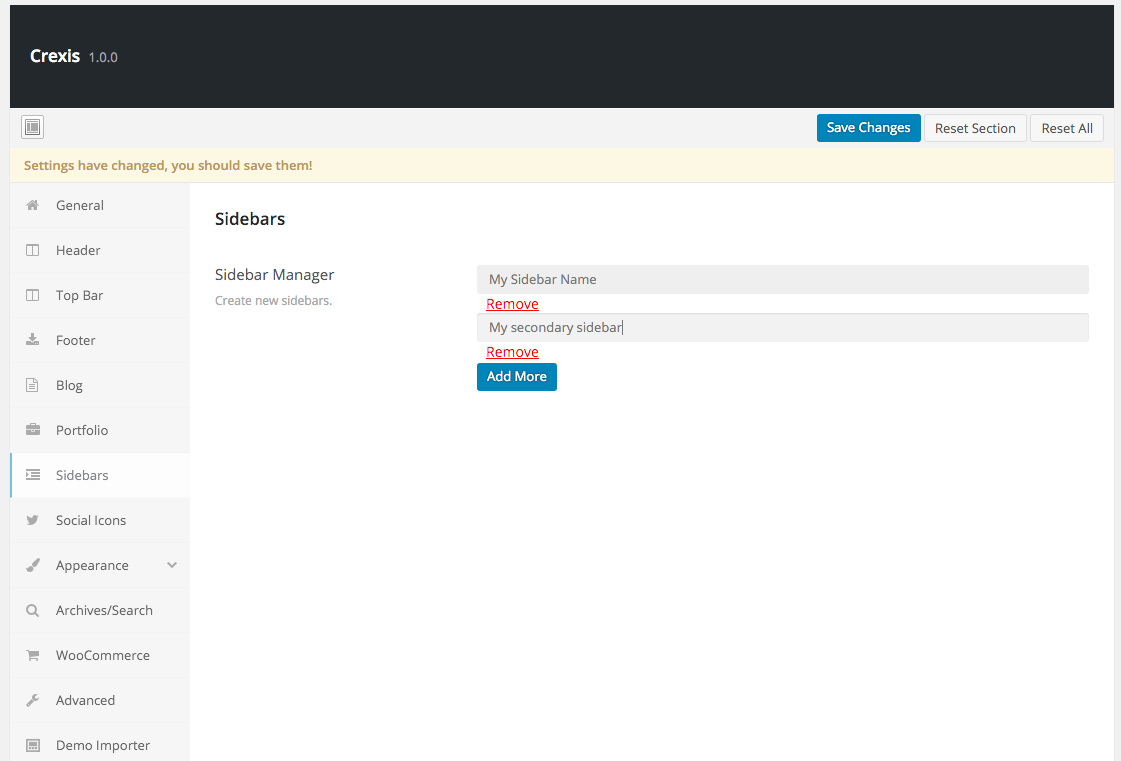Screen dimensions: 1121x761
Task: Add another sidebar with Add More
Action: coord(516,377)
